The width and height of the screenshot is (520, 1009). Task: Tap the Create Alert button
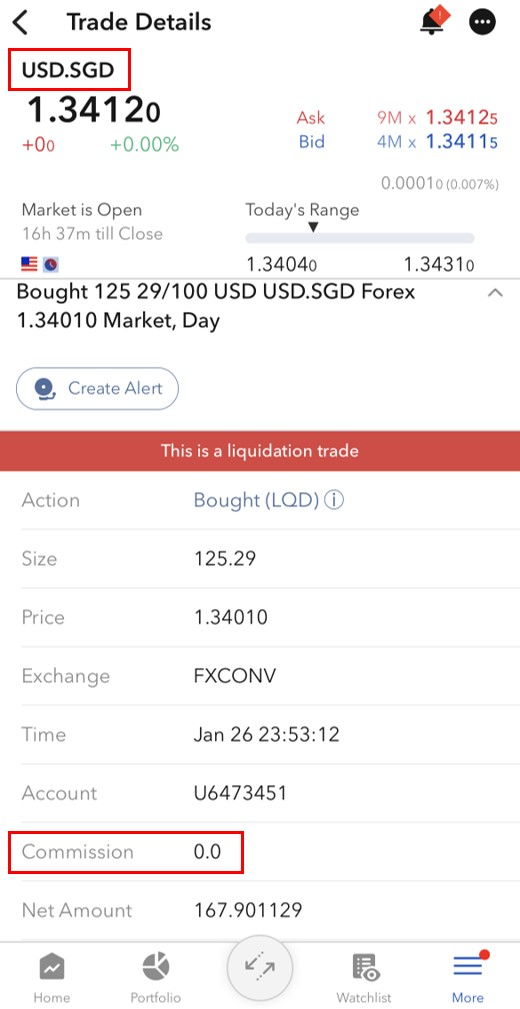click(97, 389)
